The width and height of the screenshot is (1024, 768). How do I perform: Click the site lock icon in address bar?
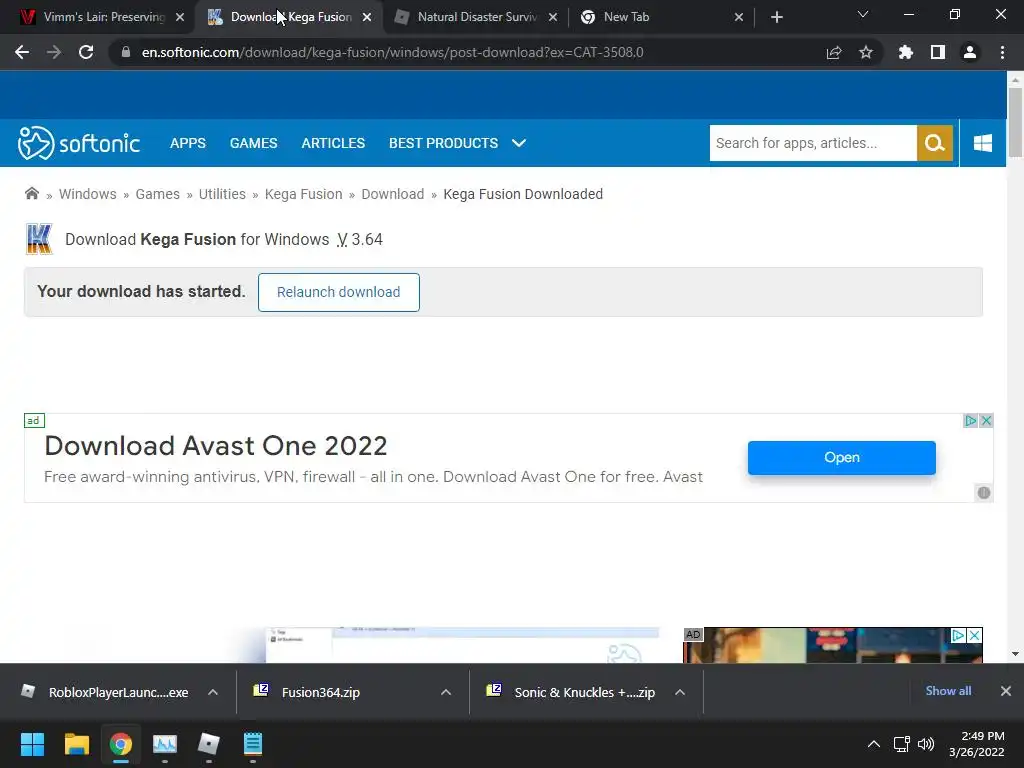pyautogui.click(x=126, y=52)
